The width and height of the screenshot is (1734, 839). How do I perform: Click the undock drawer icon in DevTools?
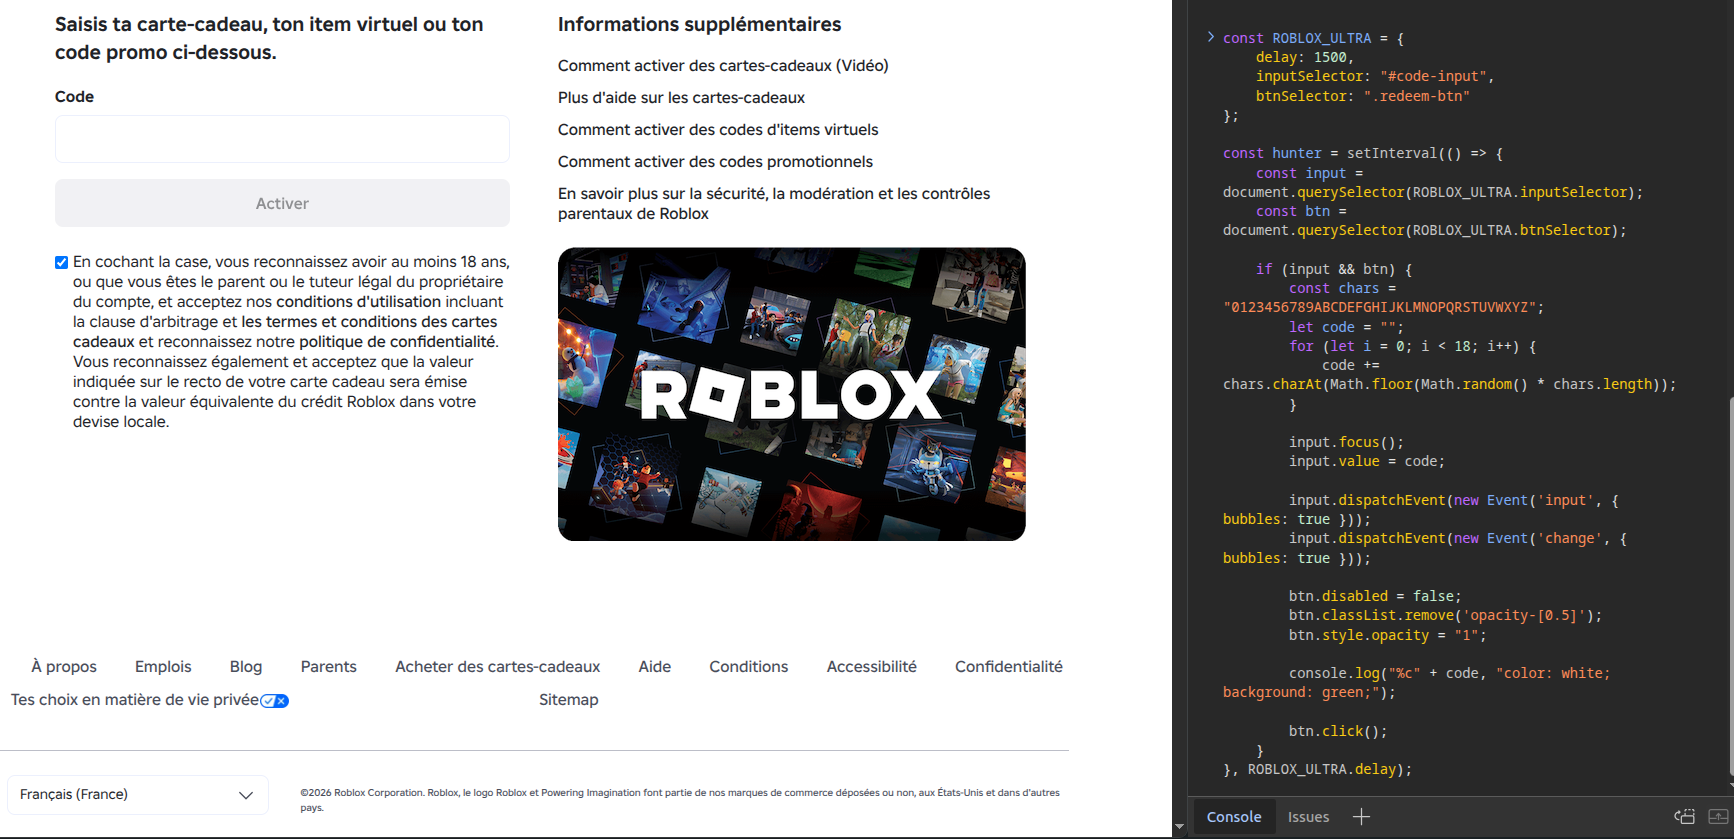(x=1685, y=817)
